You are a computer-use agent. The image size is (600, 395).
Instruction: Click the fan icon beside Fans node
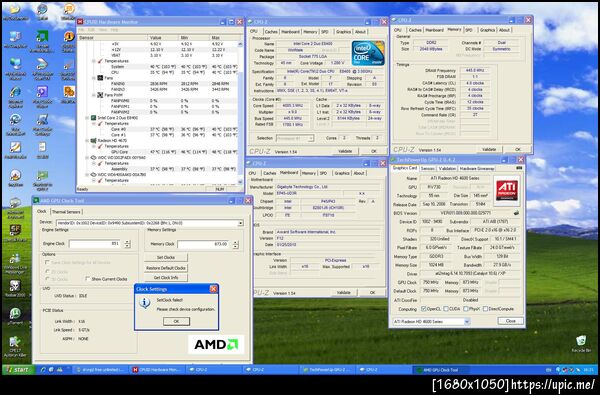[100, 78]
